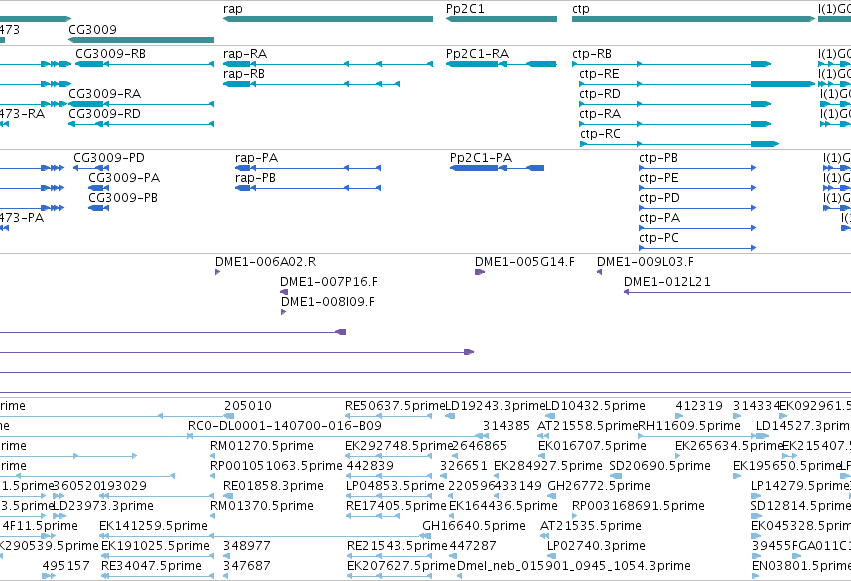Screen dimensions: 851x581
Task: Select EST SD20690.5prime label
Action: click(x=660, y=466)
